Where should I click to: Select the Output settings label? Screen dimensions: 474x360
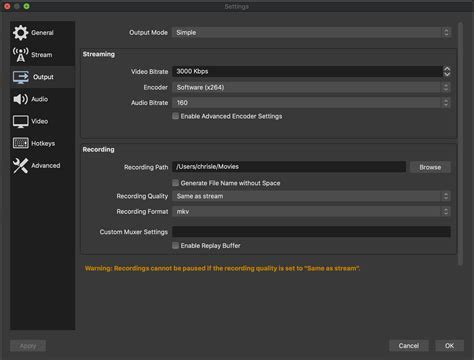(43, 77)
